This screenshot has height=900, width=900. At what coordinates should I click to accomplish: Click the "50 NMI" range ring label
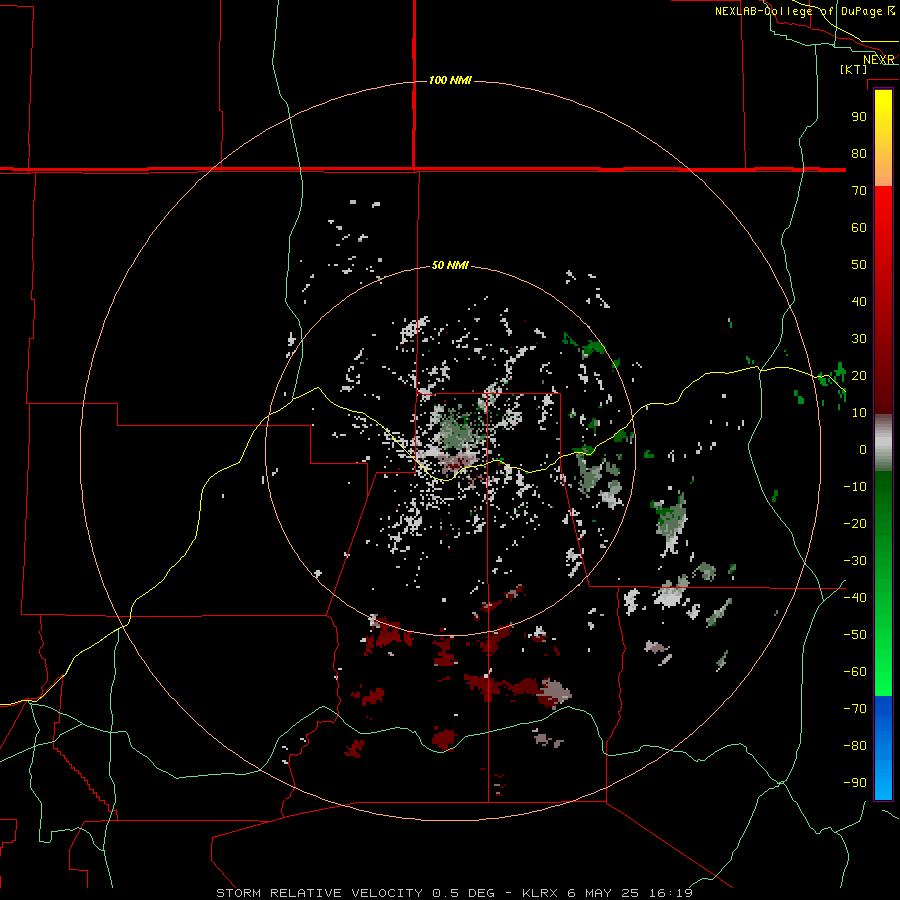[450, 265]
